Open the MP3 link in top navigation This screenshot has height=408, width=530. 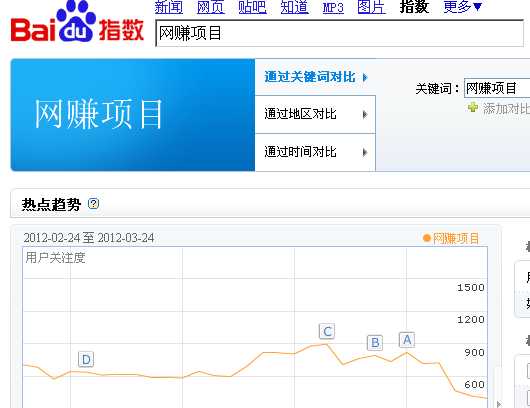tap(333, 7)
